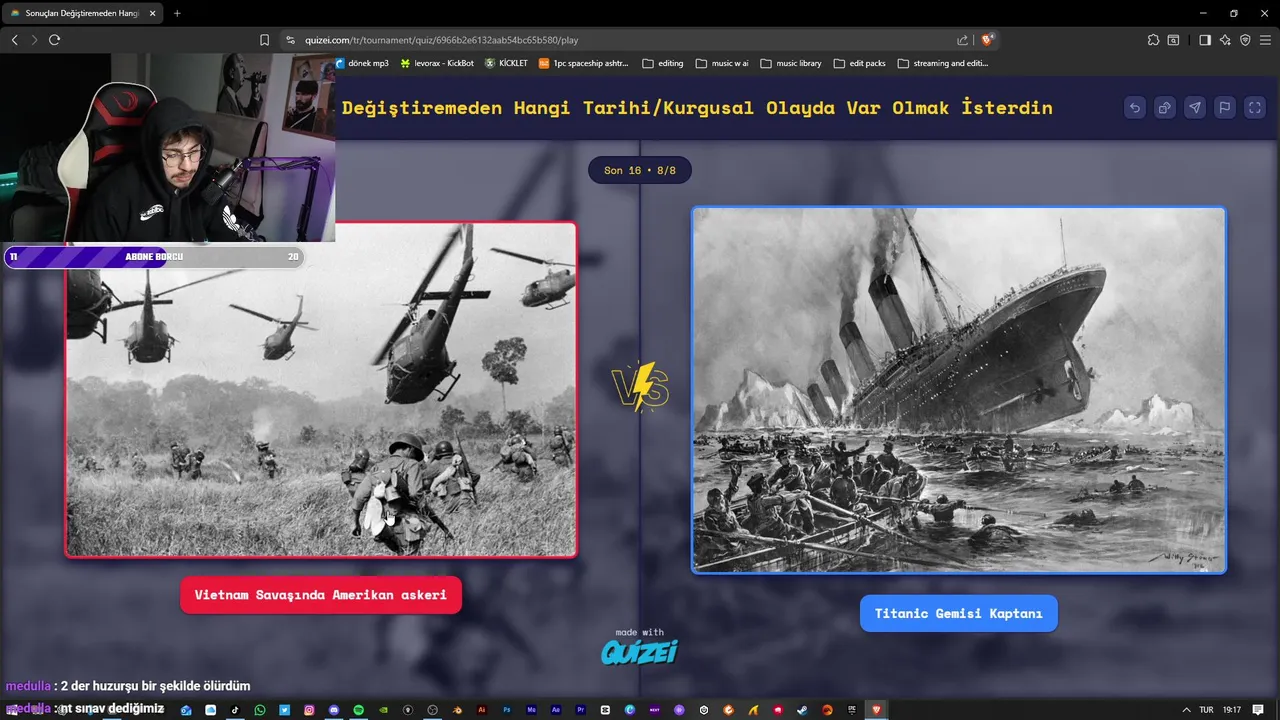Open the Windows notification center icon

pos(1258,710)
